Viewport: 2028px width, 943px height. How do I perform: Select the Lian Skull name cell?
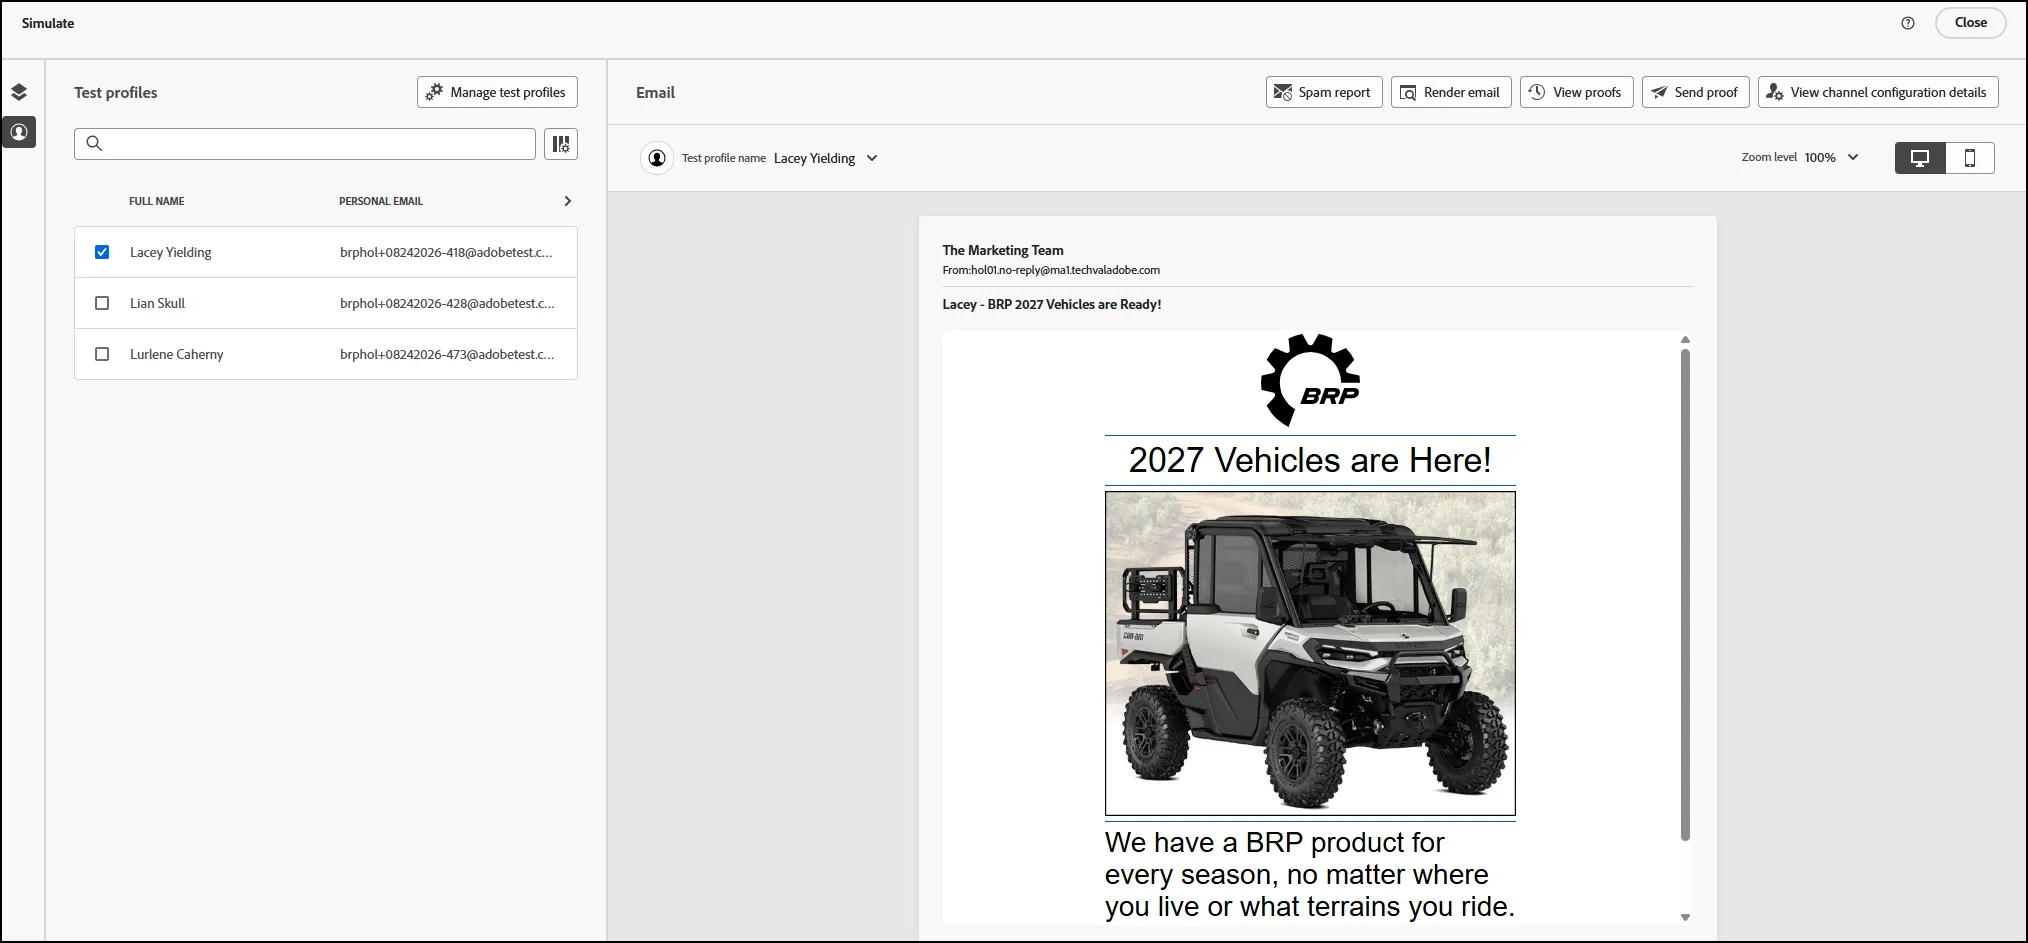coord(158,303)
